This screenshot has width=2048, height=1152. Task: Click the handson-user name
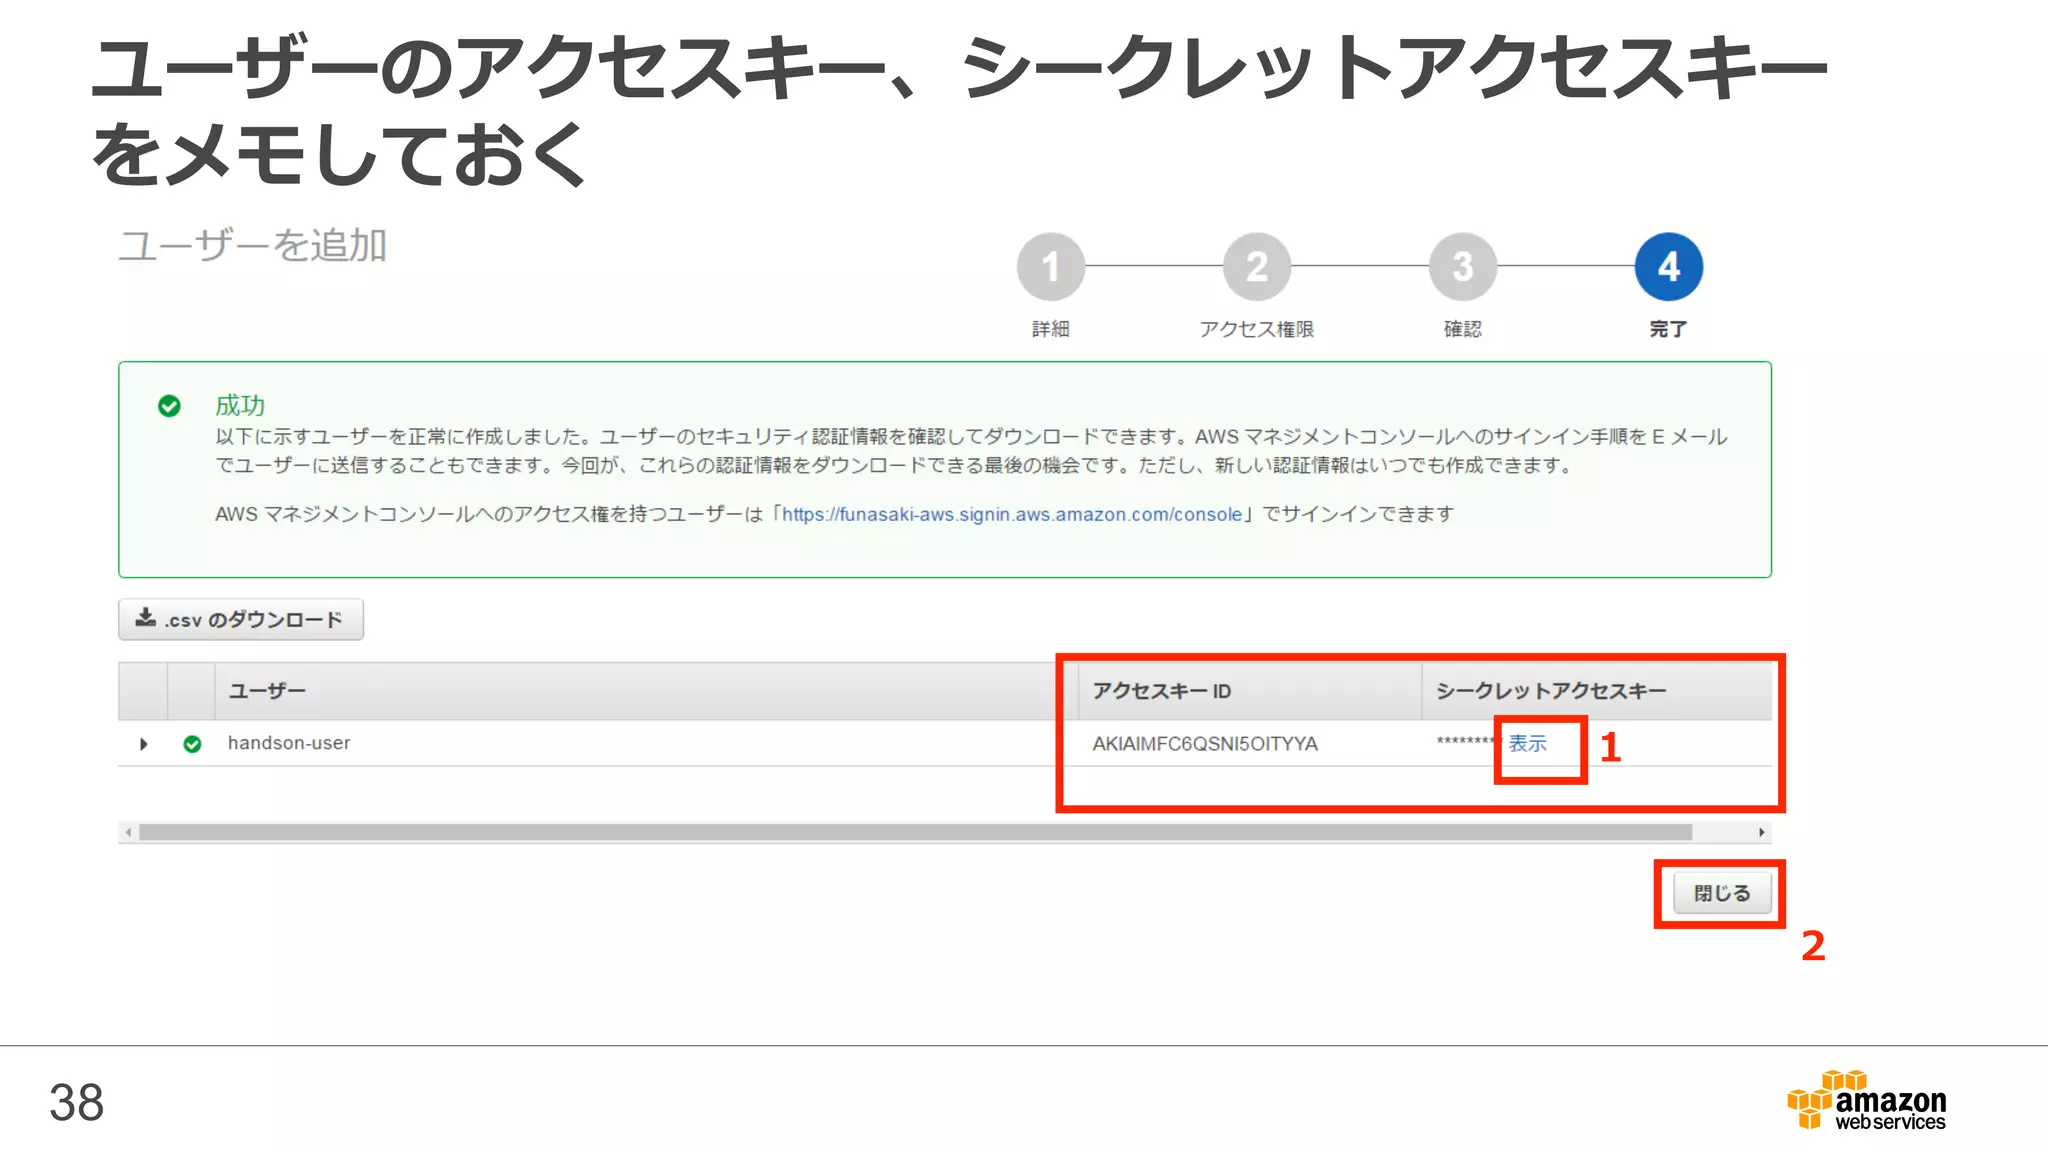pyautogui.click(x=289, y=743)
